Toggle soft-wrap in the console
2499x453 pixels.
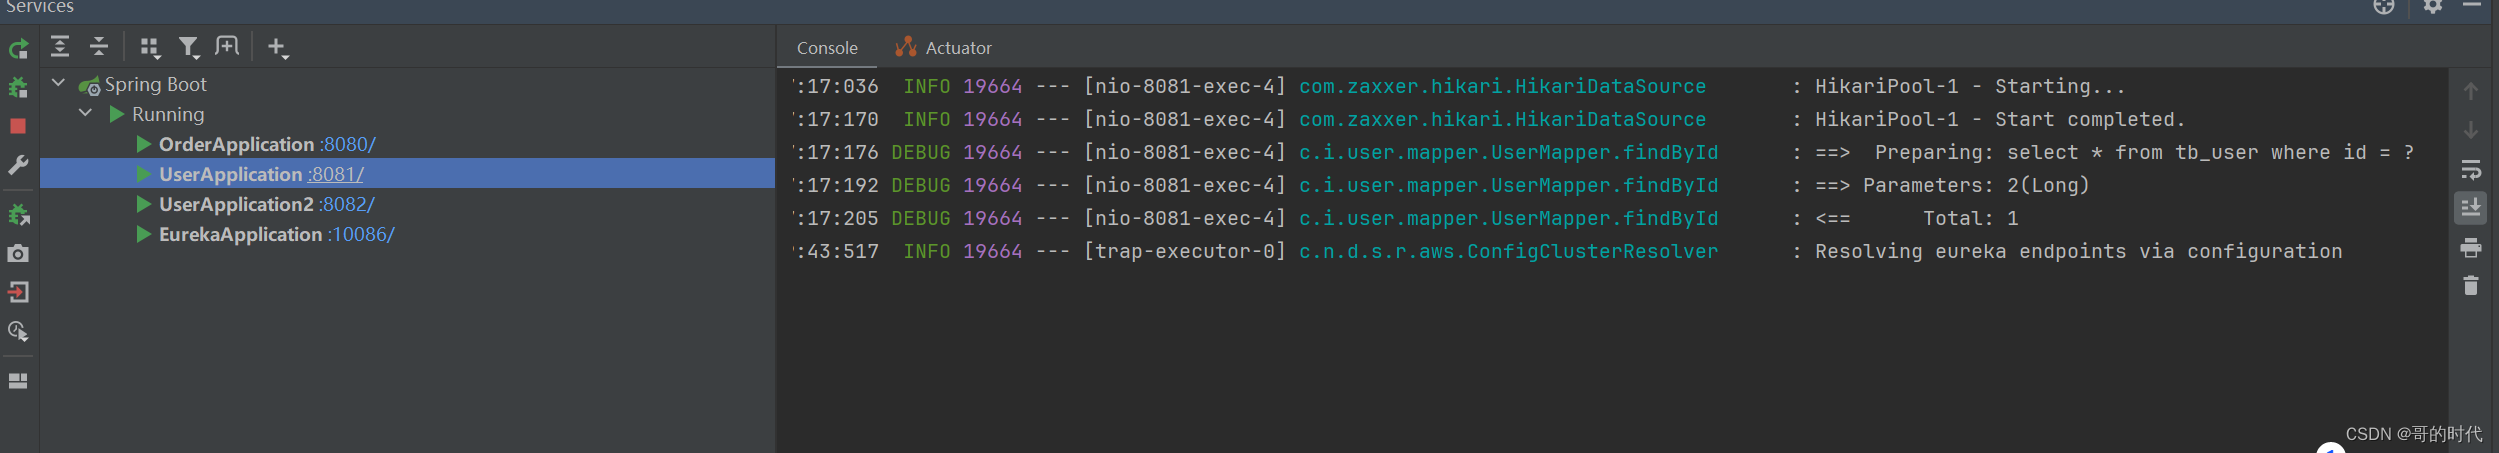click(2470, 170)
